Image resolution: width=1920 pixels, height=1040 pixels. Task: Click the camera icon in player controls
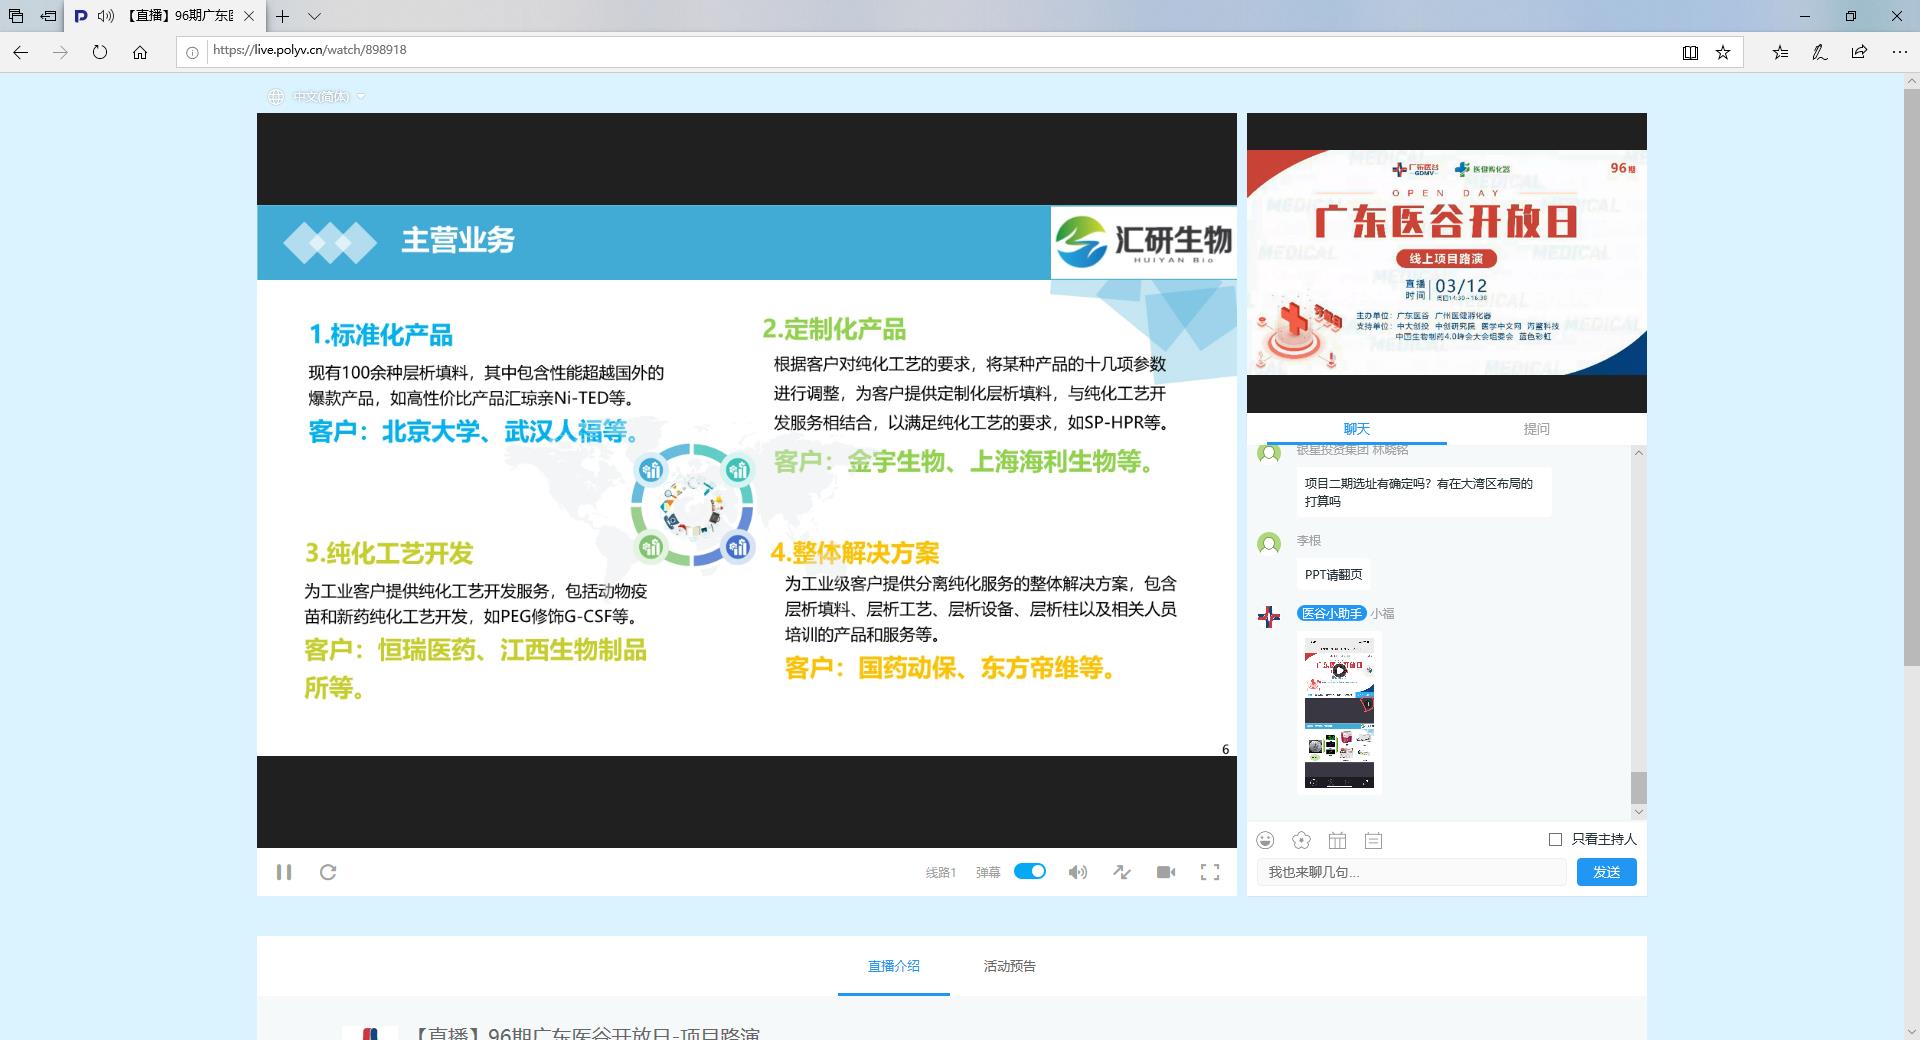coord(1166,872)
